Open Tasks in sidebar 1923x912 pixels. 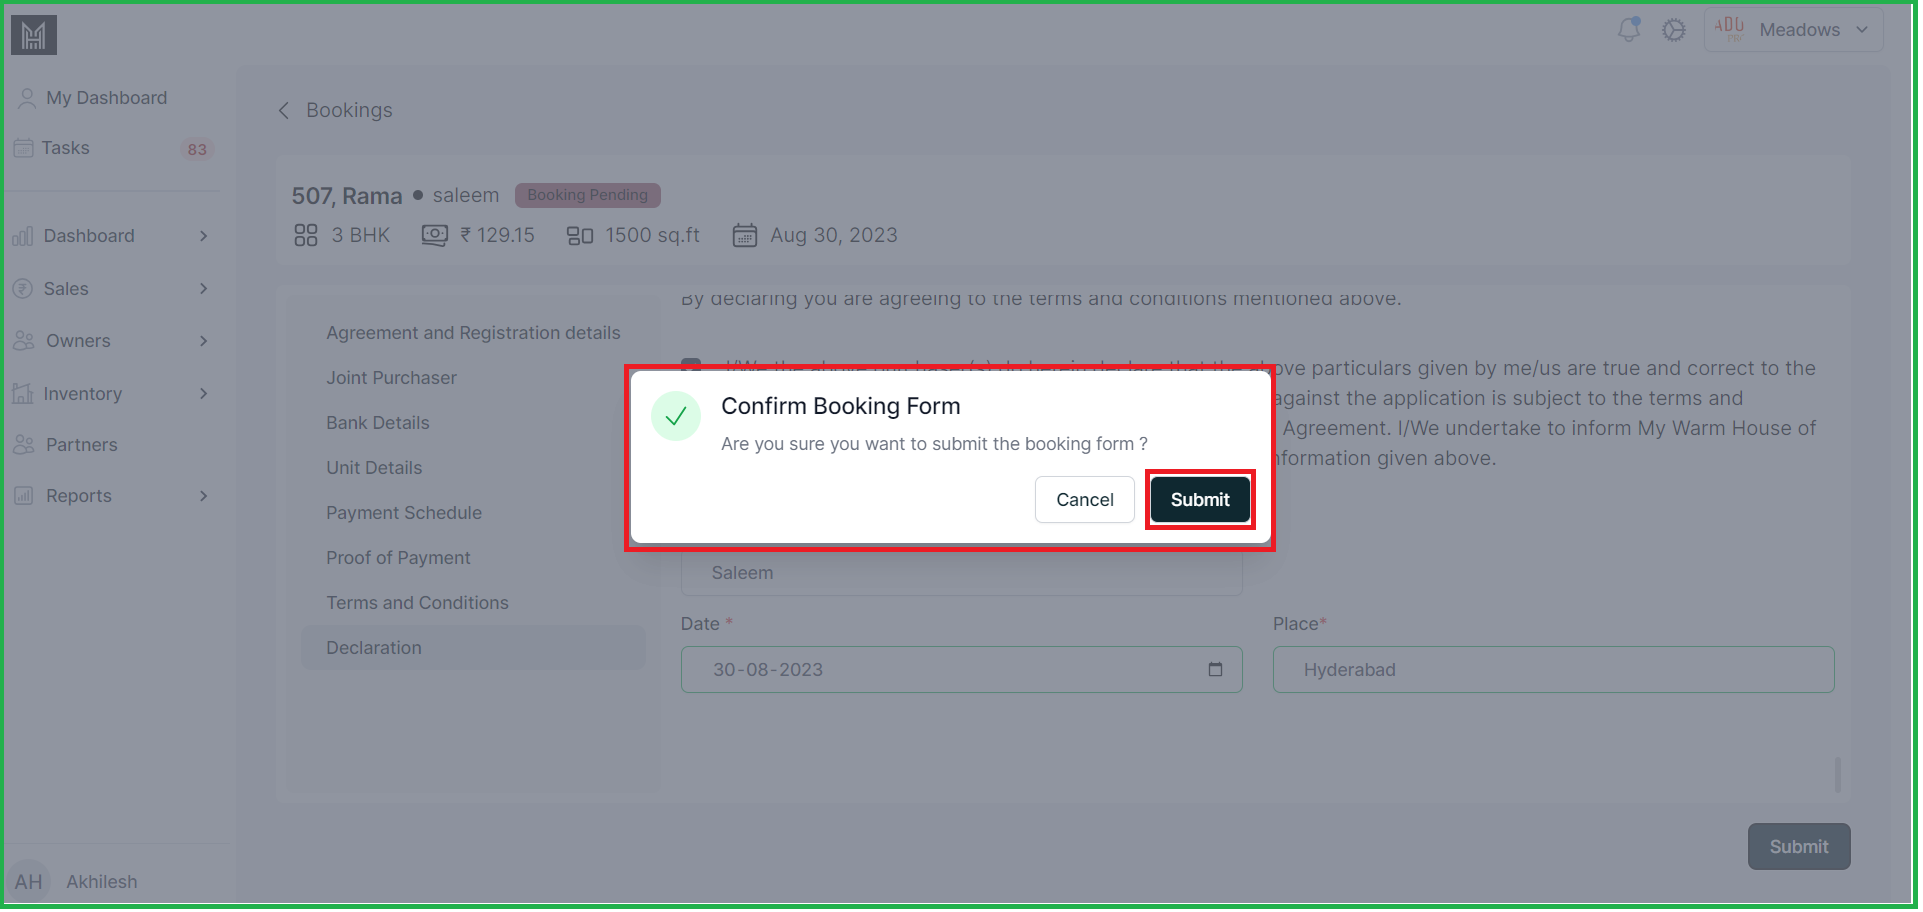pyautogui.click(x=66, y=148)
